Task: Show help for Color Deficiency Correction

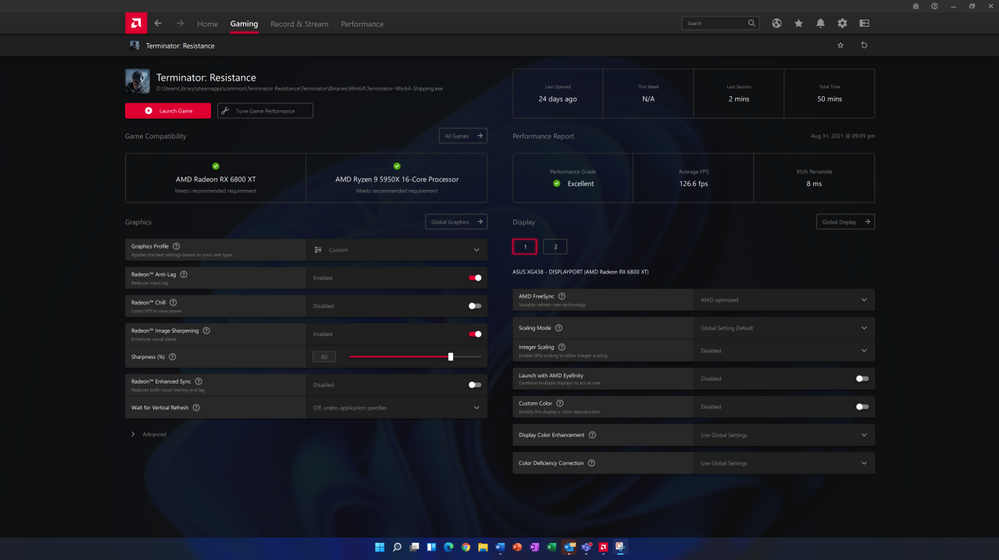Action: 591,463
